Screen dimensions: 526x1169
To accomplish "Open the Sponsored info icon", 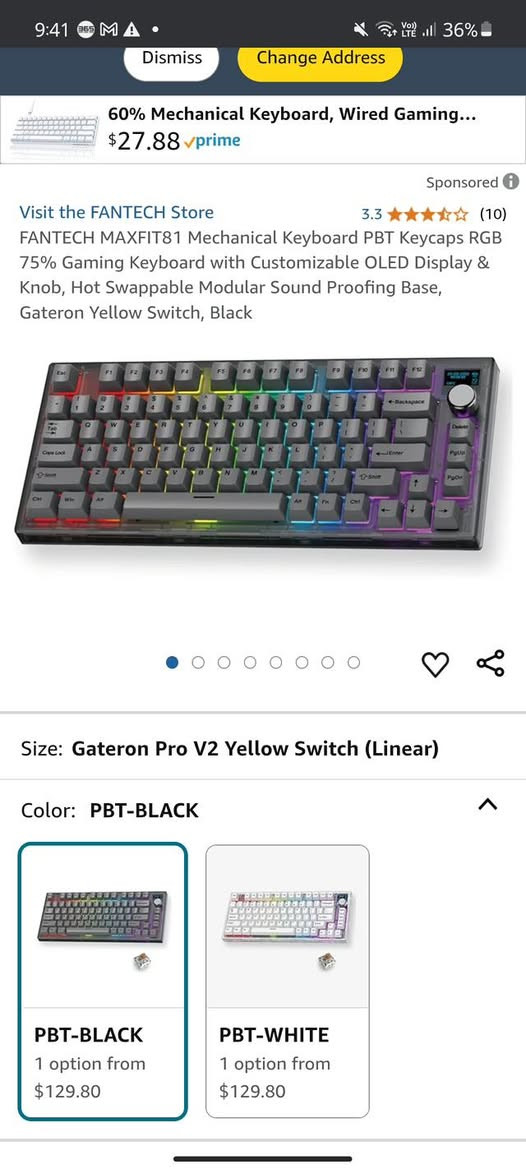I will coord(510,182).
